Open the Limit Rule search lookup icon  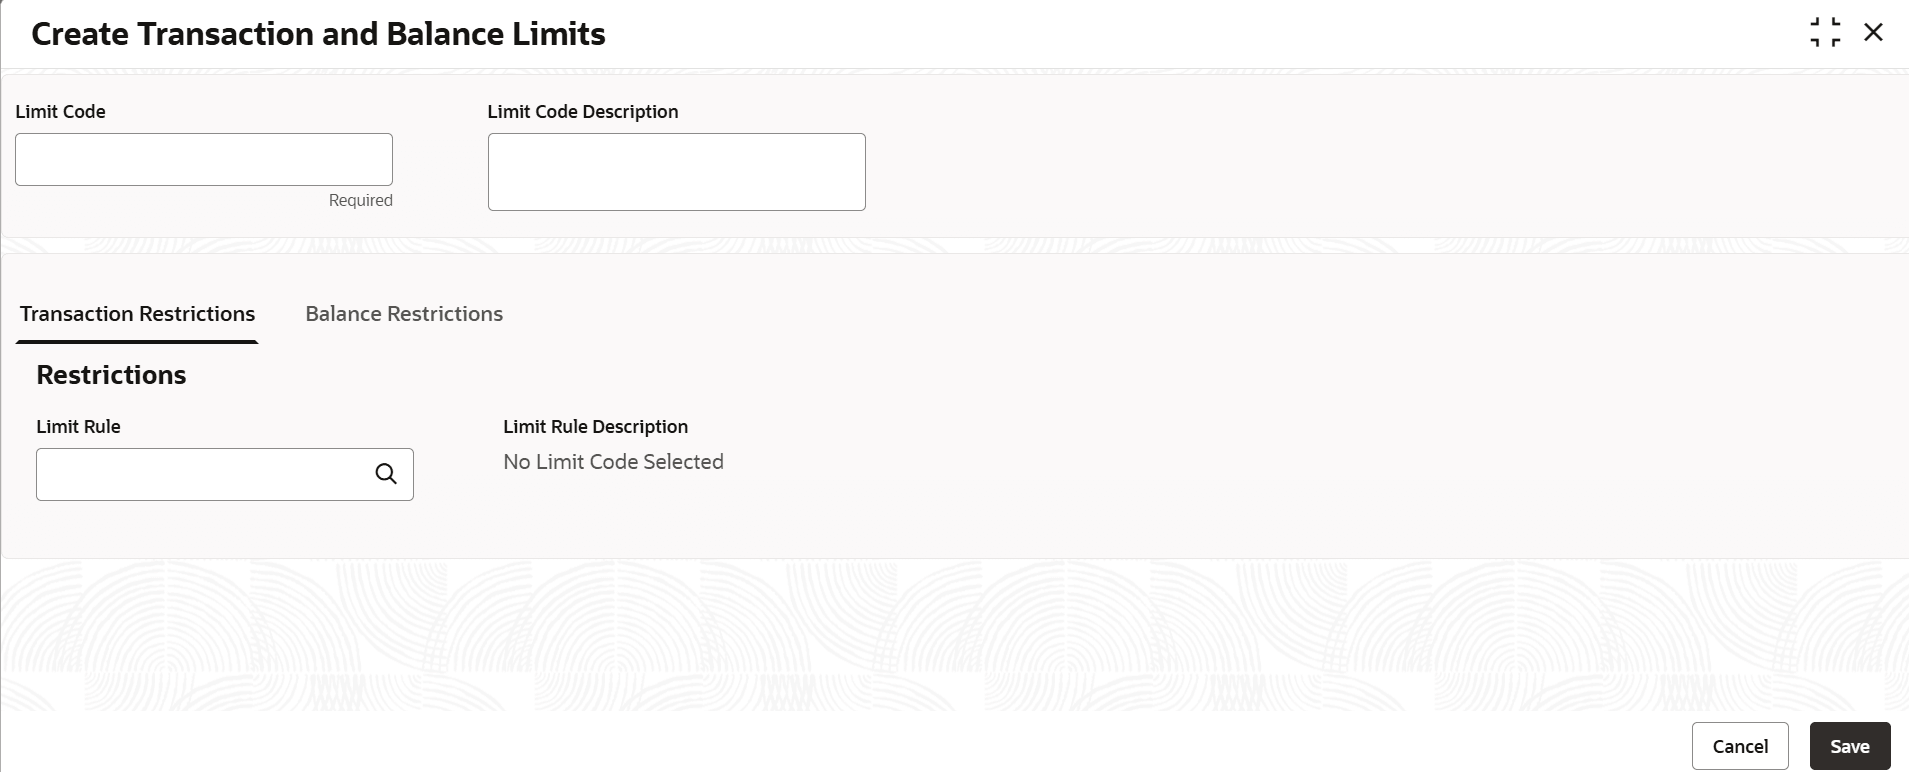[386, 474]
